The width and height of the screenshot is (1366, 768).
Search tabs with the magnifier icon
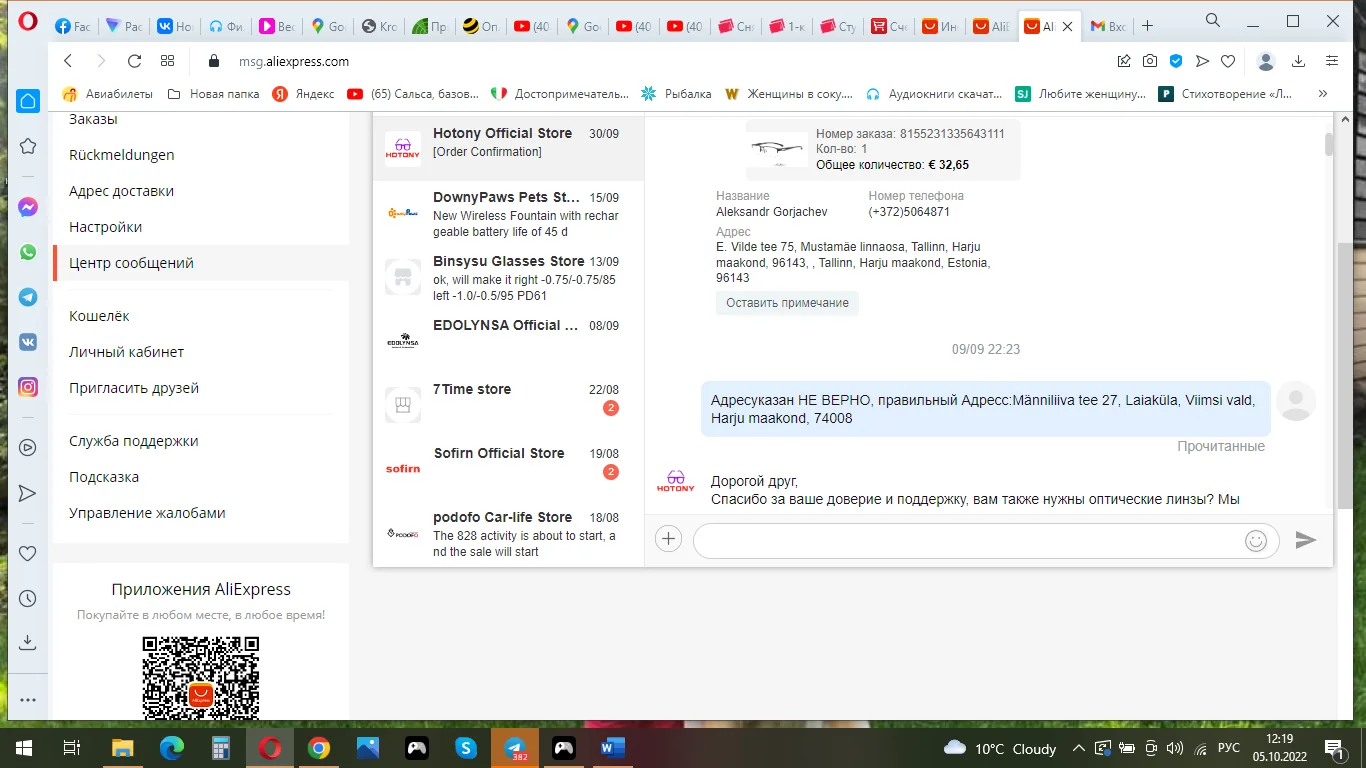point(1213,20)
